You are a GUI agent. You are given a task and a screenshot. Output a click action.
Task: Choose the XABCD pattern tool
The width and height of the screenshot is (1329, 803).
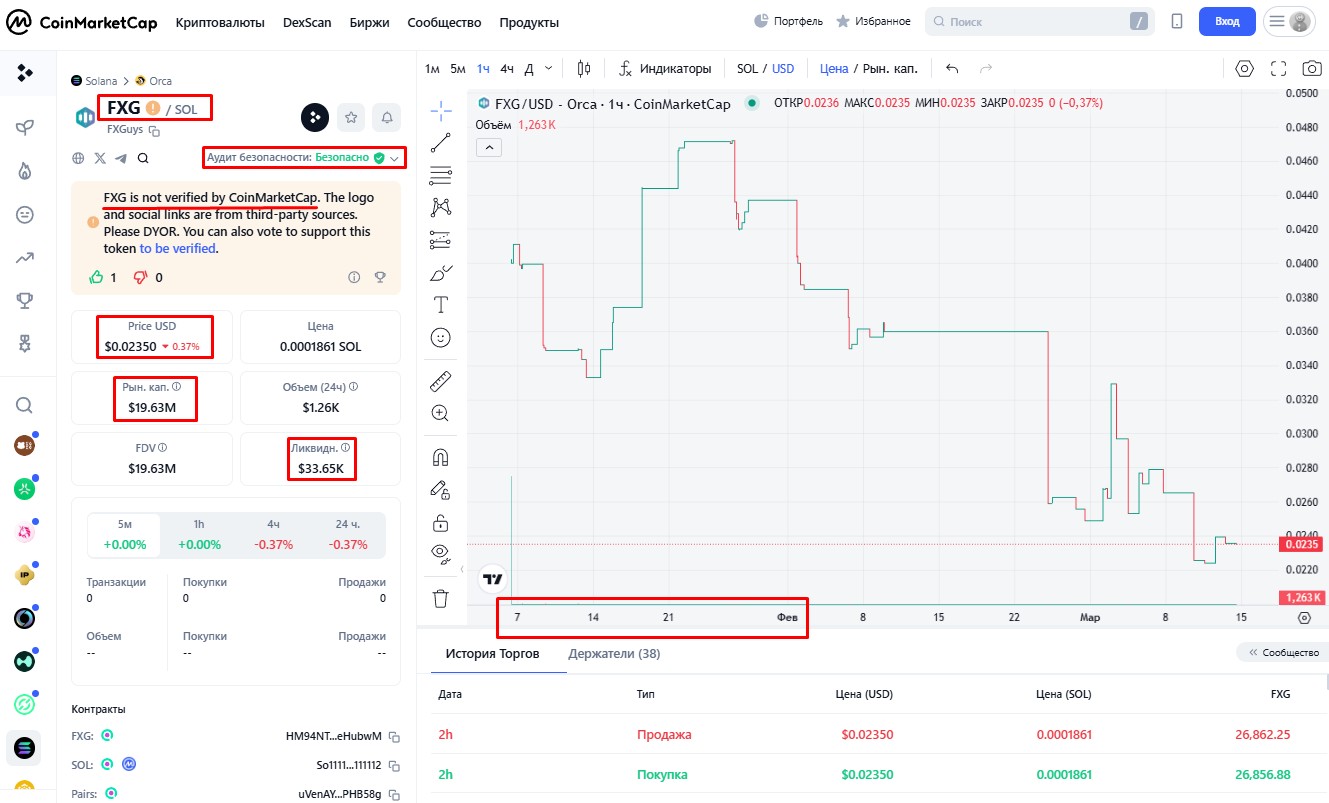440,207
